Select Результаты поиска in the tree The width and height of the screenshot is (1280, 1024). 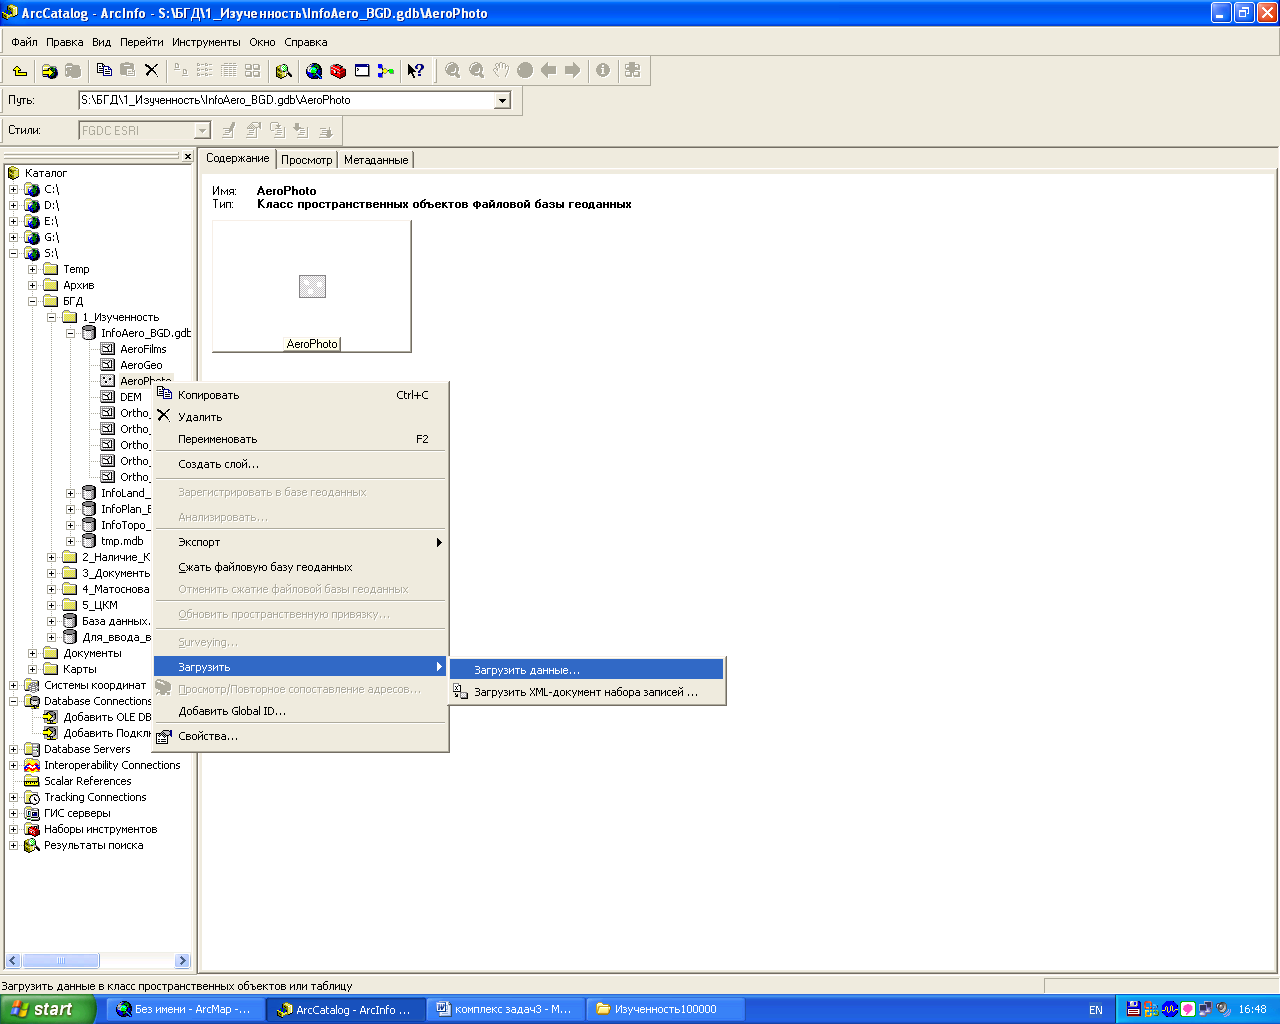93,845
